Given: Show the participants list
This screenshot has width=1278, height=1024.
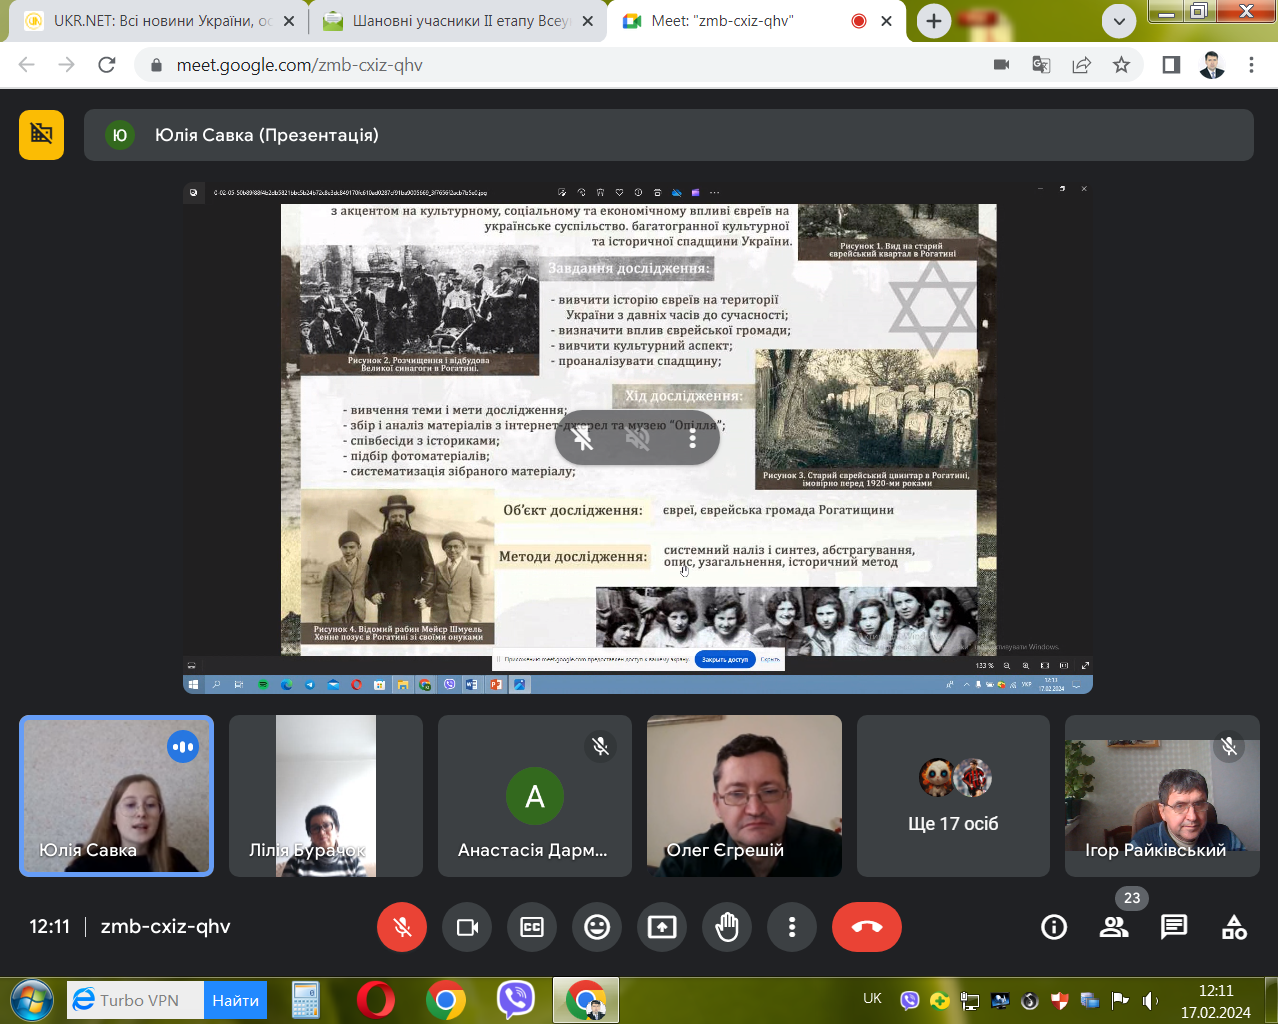Looking at the screenshot, I should coord(1114,927).
